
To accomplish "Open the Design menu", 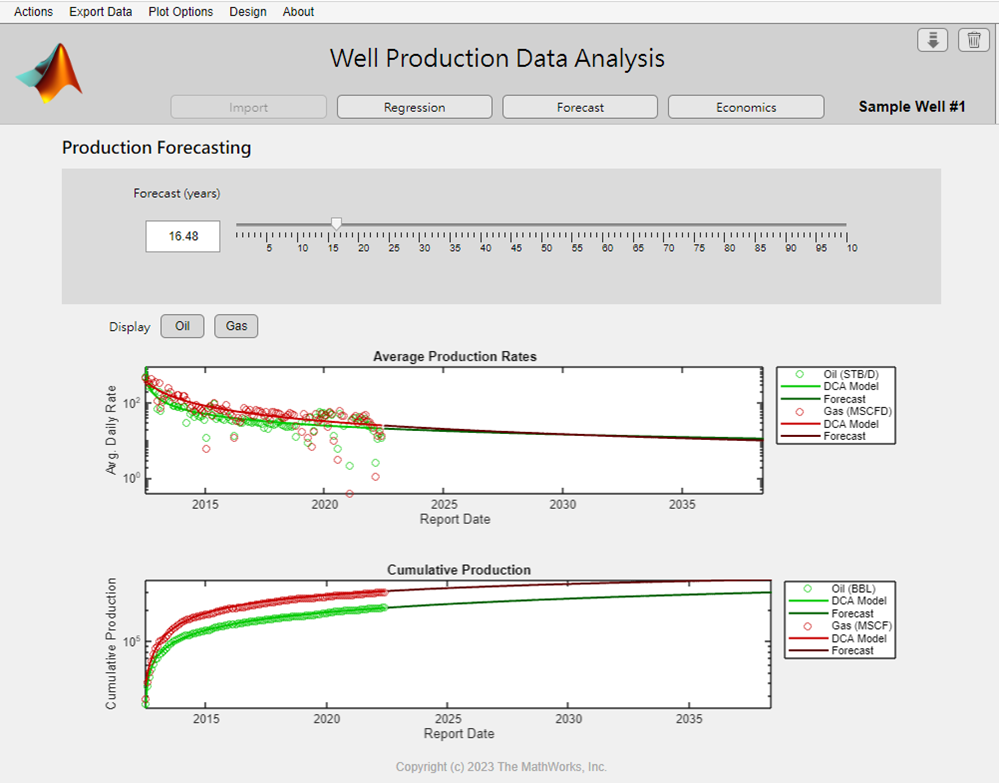I will click(x=247, y=11).
